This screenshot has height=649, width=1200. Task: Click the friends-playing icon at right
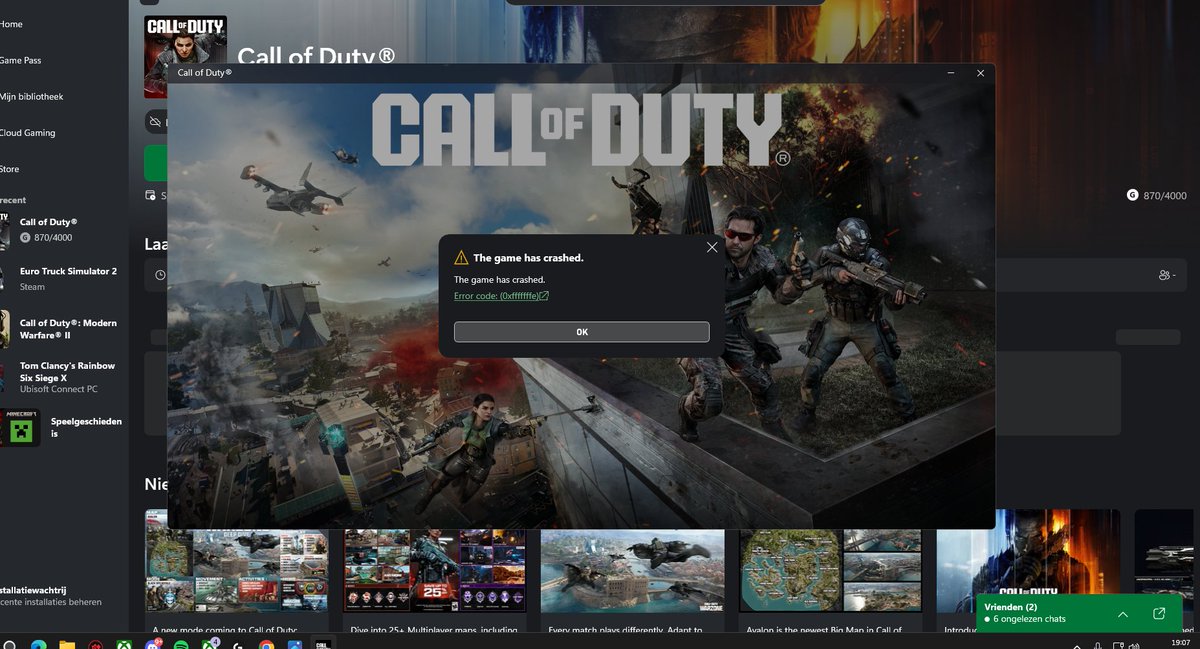click(x=1166, y=275)
